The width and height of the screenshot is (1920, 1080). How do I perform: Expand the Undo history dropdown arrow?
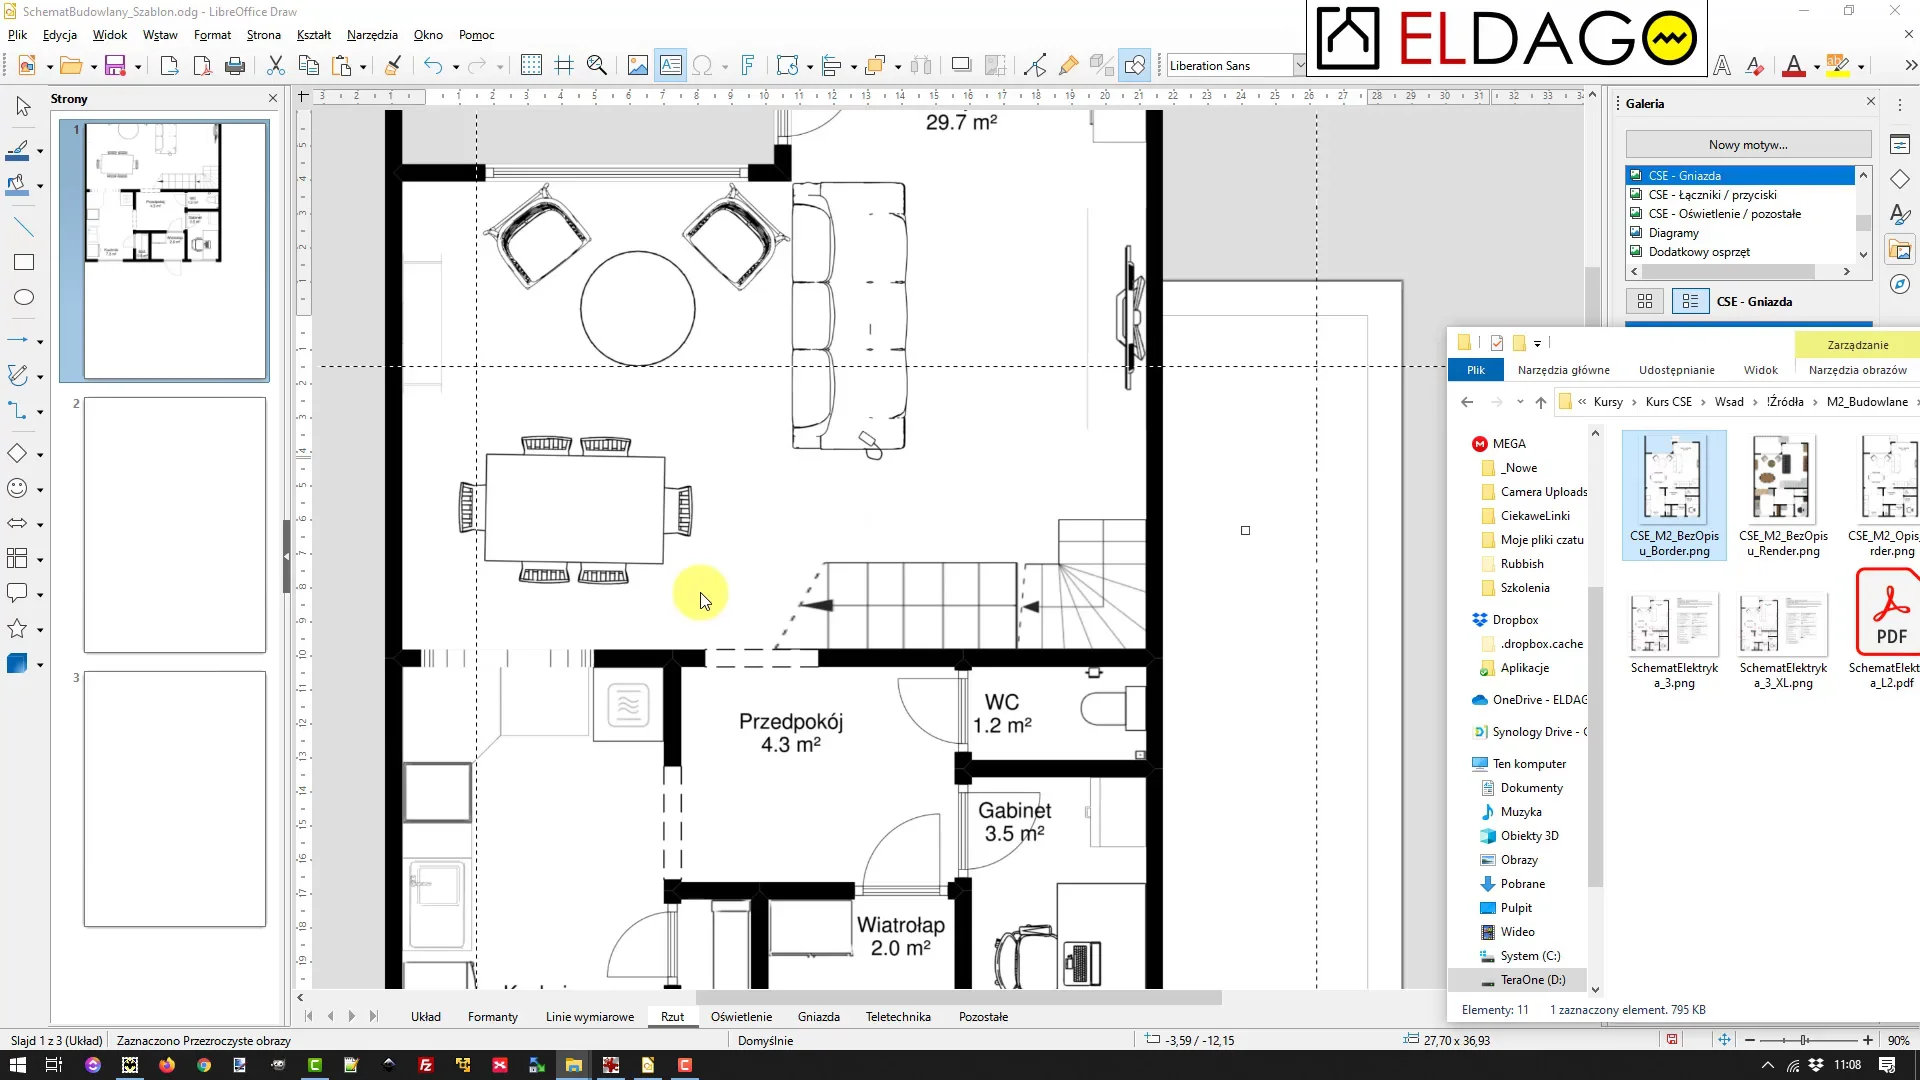456,67
